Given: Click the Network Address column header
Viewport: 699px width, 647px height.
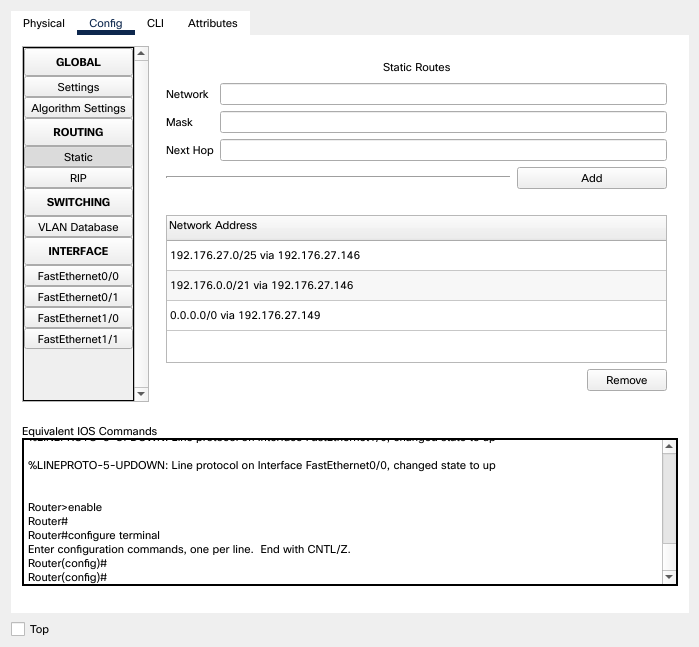Looking at the screenshot, I should [x=416, y=227].
